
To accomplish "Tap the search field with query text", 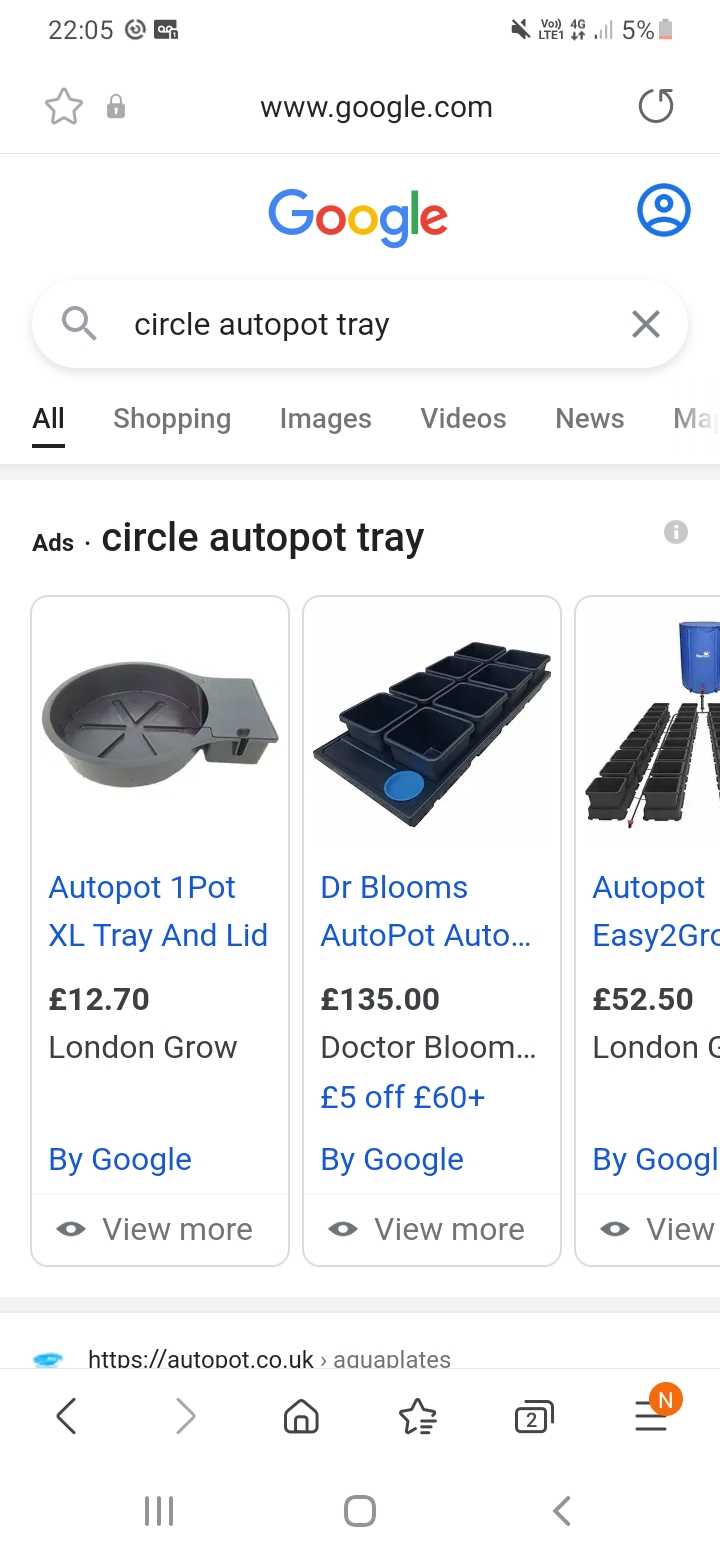I will coord(360,324).
